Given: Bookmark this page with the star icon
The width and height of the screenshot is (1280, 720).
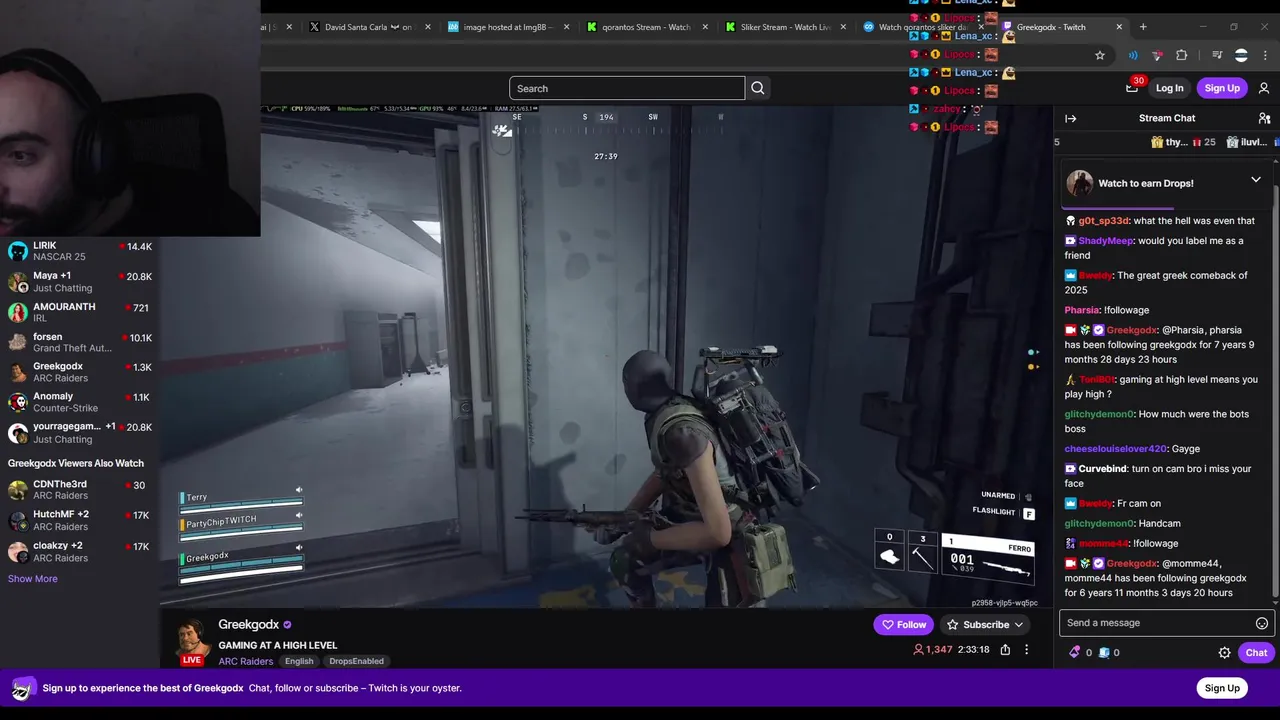Looking at the screenshot, I should point(1100,55).
